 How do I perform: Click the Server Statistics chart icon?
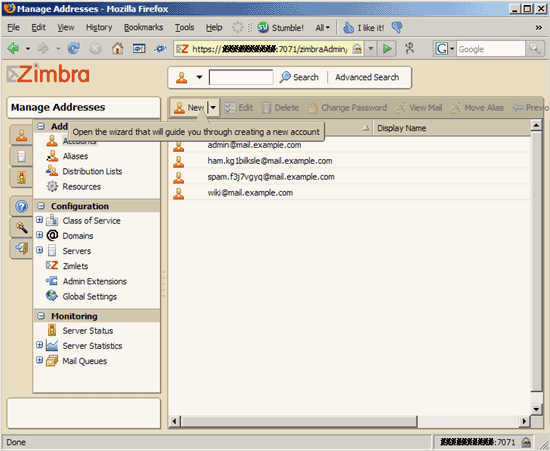click(52, 345)
